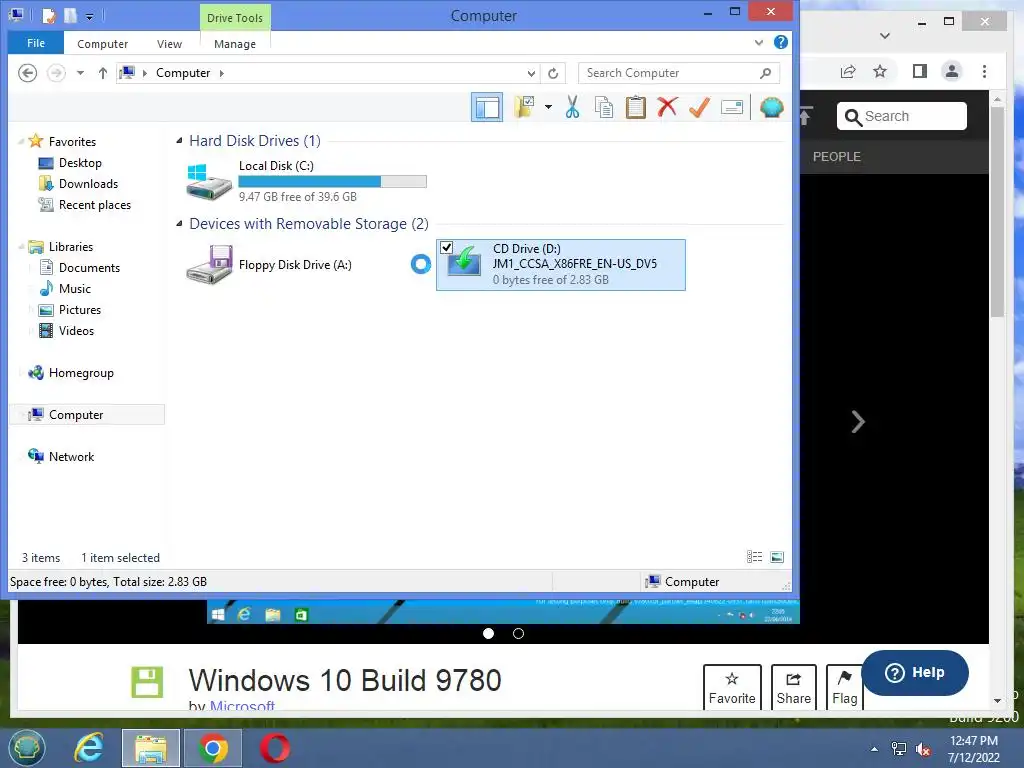The image size is (1024, 768).
Task: Open the View ribbon tab
Action: [169, 44]
